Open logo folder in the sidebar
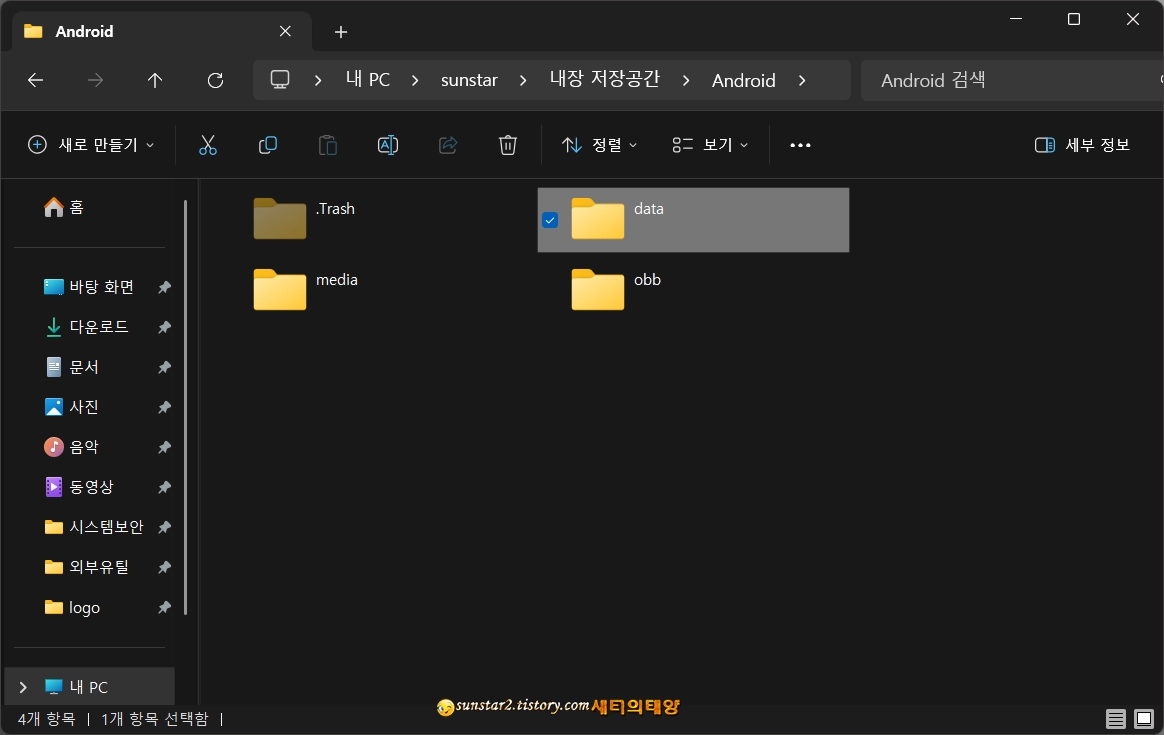The image size is (1164, 735). pyautogui.click(x=72, y=607)
